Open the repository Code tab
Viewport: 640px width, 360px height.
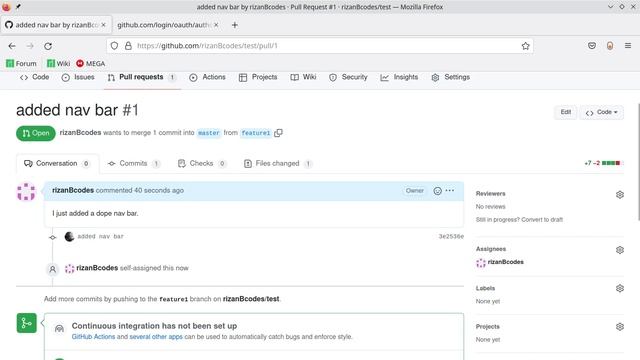click(x=35, y=77)
